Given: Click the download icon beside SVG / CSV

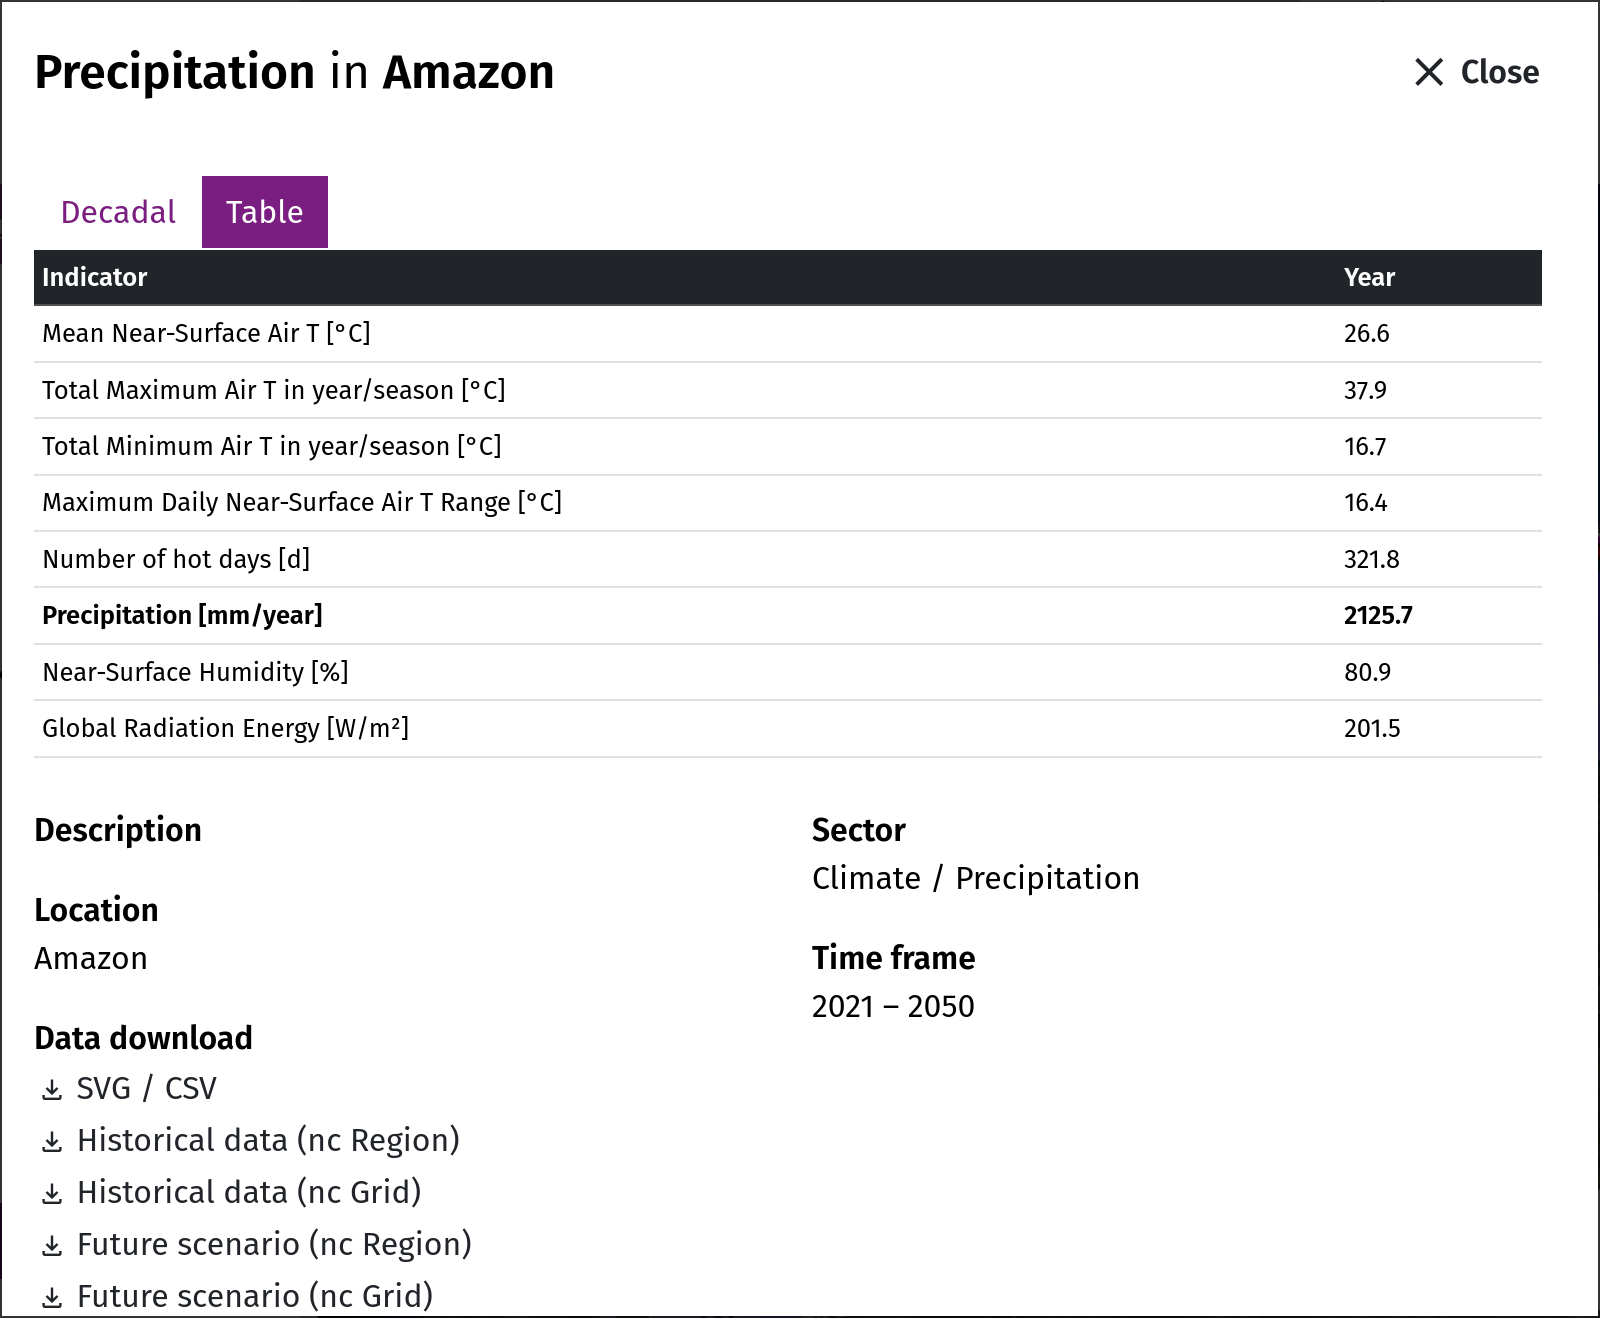Looking at the screenshot, I should 52,1090.
